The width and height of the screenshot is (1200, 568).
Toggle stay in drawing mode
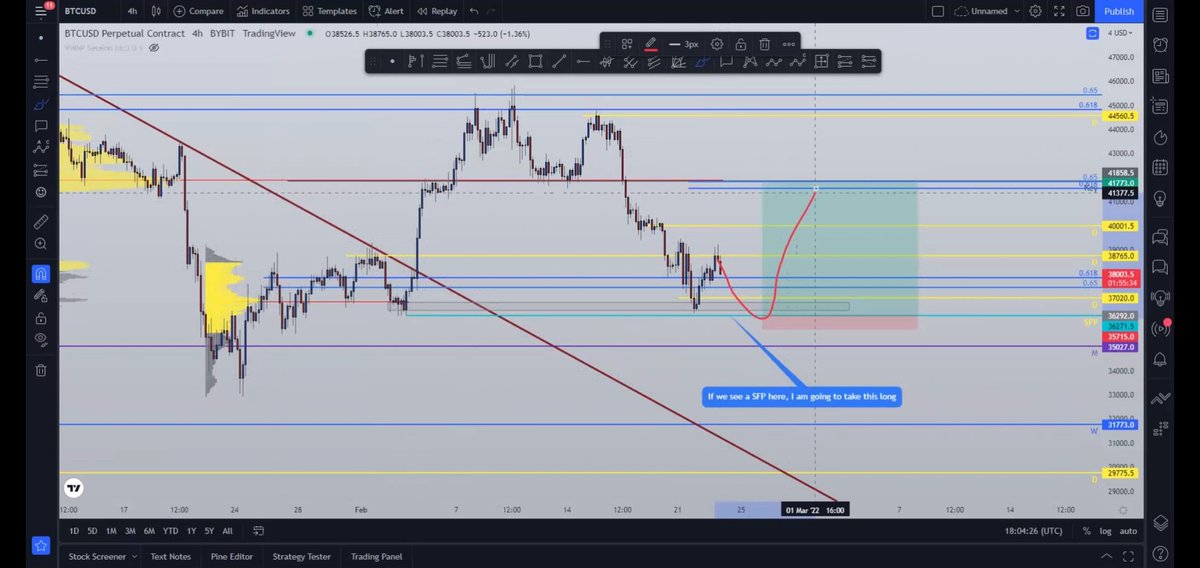click(x=41, y=295)
